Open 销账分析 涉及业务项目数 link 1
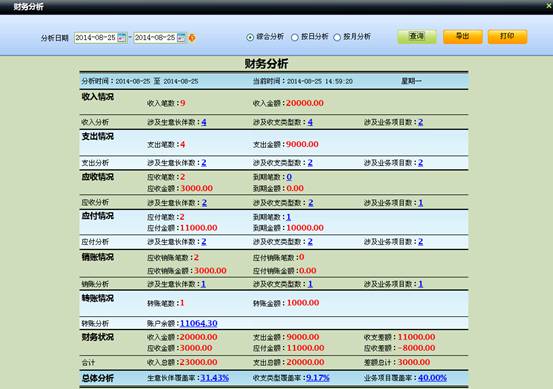Image resolution: width=553 pixels, height=389 pixels. coord(420,284)
